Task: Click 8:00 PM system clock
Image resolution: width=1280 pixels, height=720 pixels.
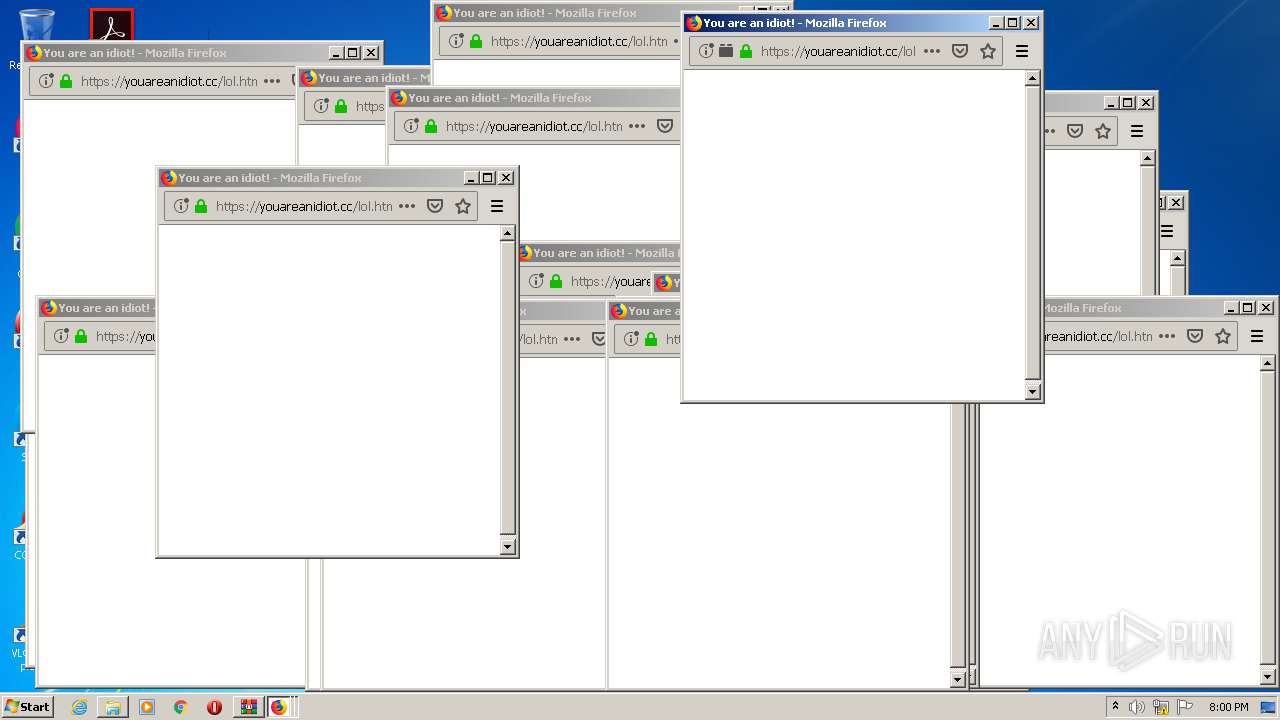Action: (1228, 707)
